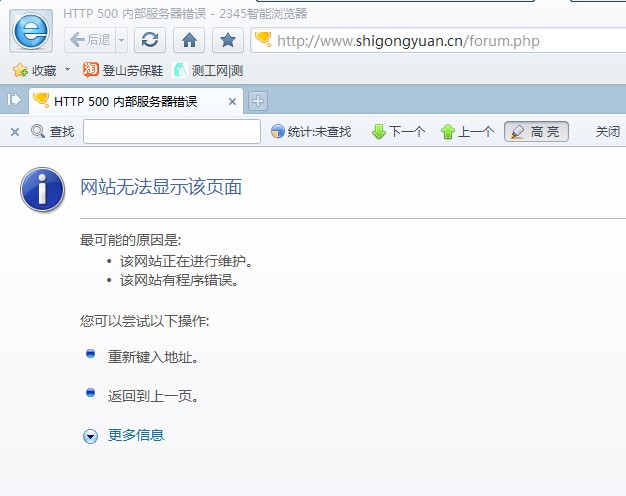This screenshot has height=496, width=626.
Task: Open the 测工网|测 bookmark
Action: [208, 70]
